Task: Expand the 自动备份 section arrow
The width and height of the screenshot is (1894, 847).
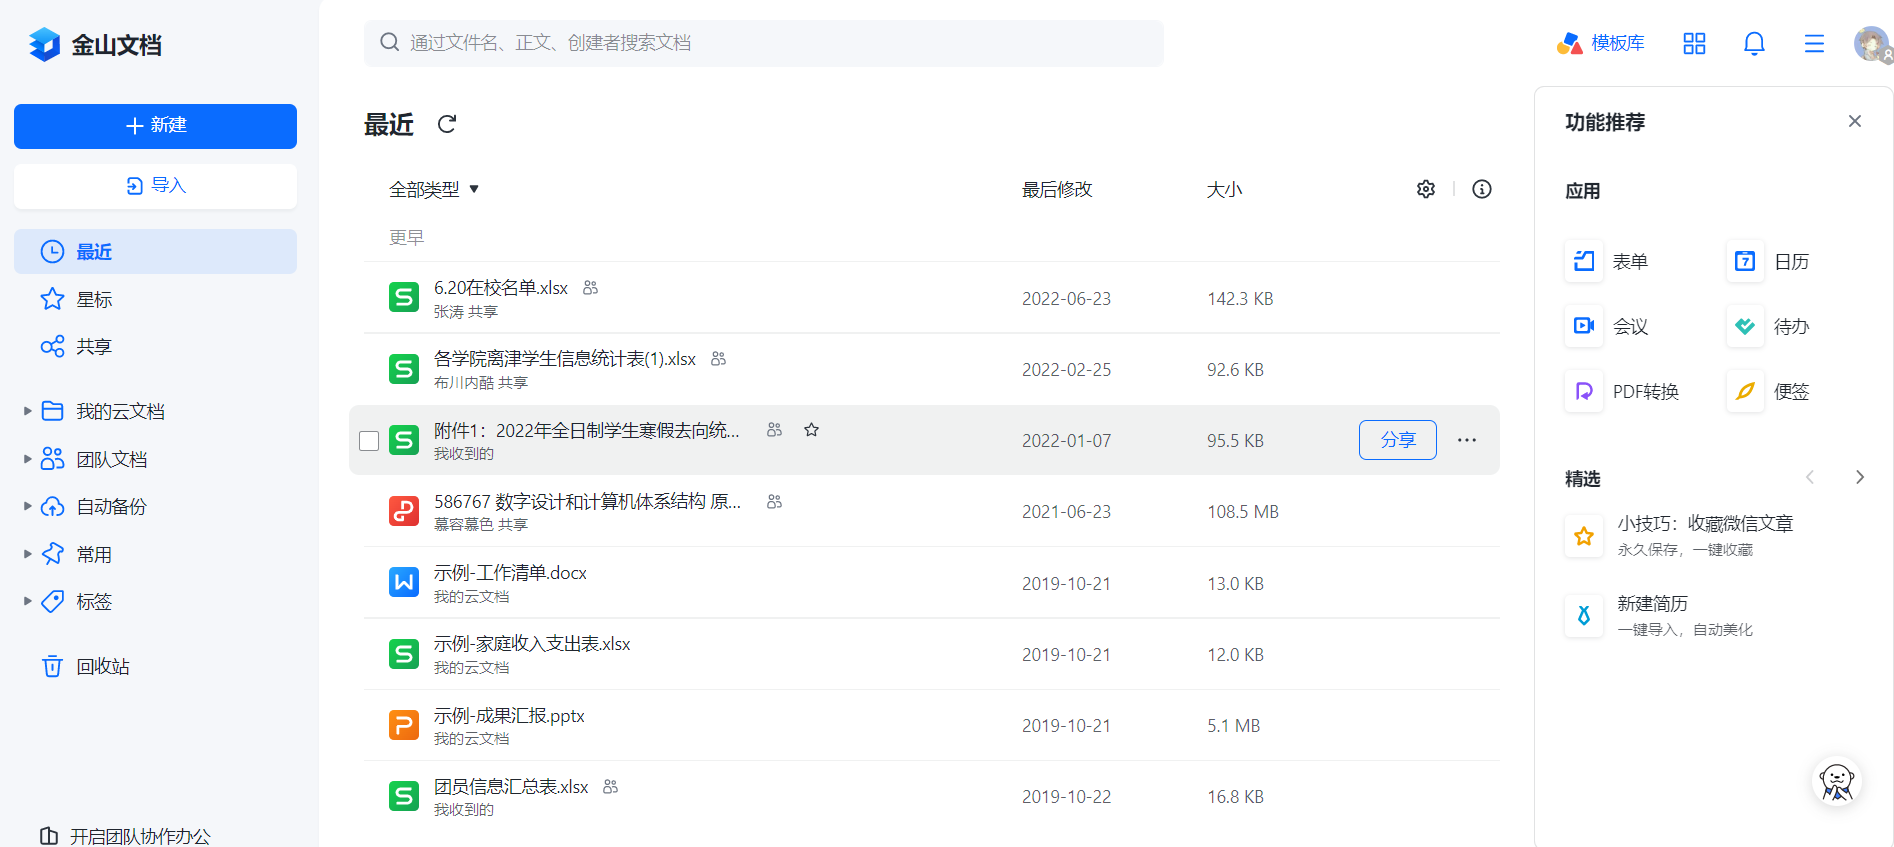Action: (28, 506)
